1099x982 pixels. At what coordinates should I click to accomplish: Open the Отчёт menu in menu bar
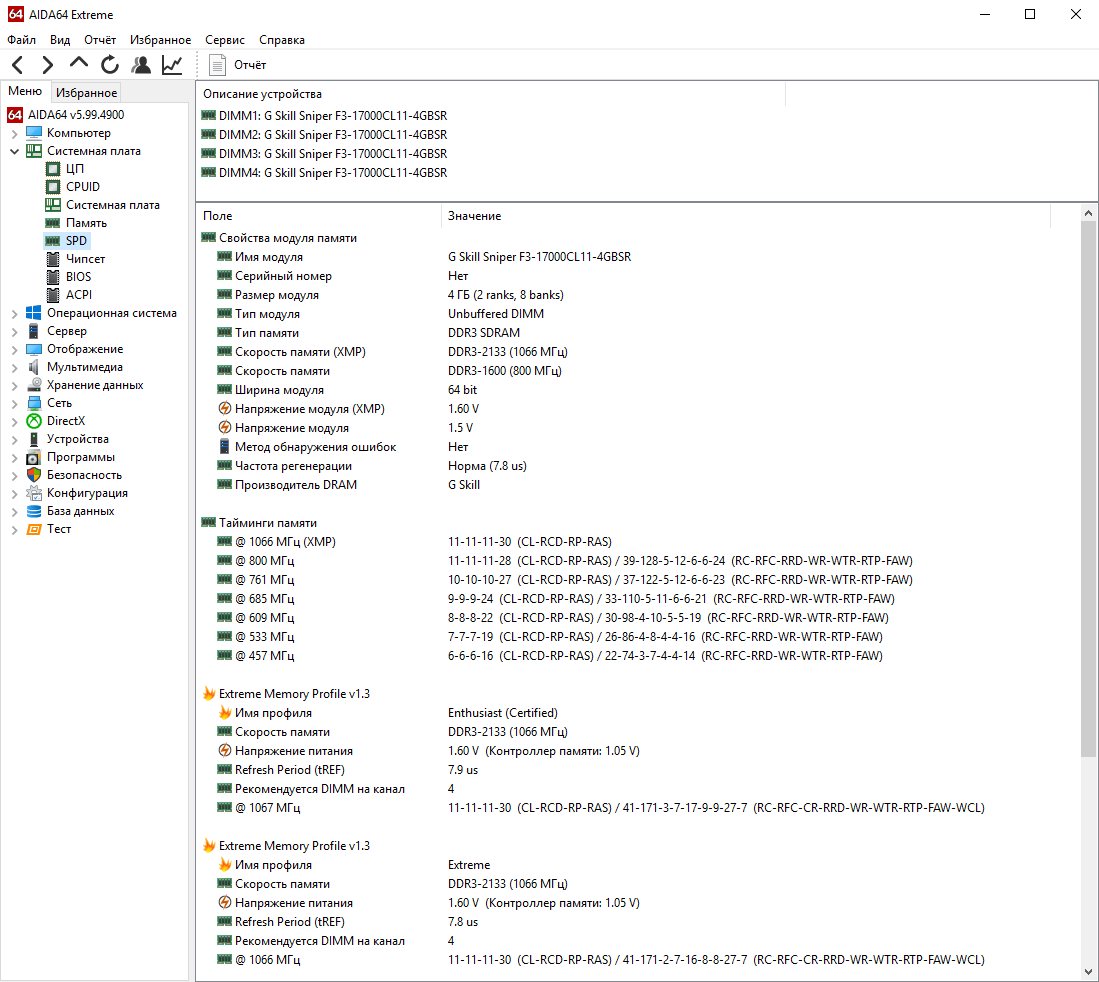click(x=100, y=40)
